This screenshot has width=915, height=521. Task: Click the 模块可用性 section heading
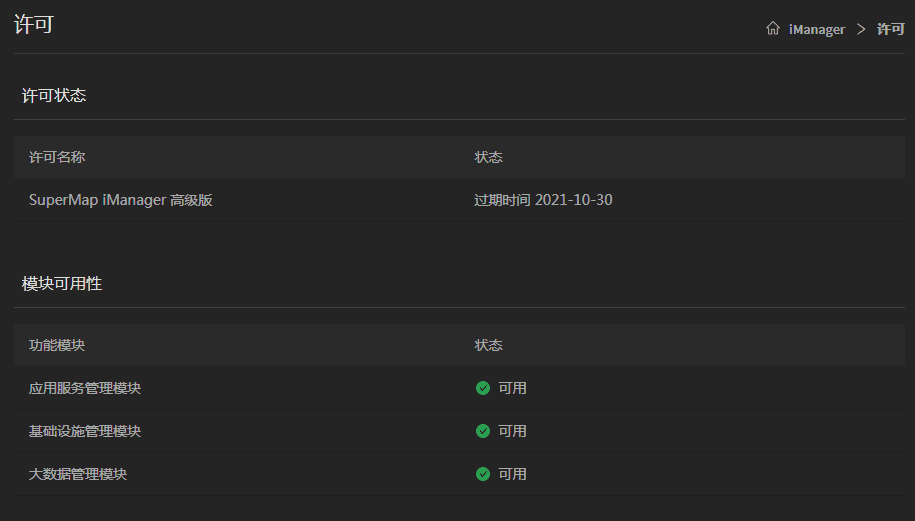pyautogui.click(x=62, y=284)
